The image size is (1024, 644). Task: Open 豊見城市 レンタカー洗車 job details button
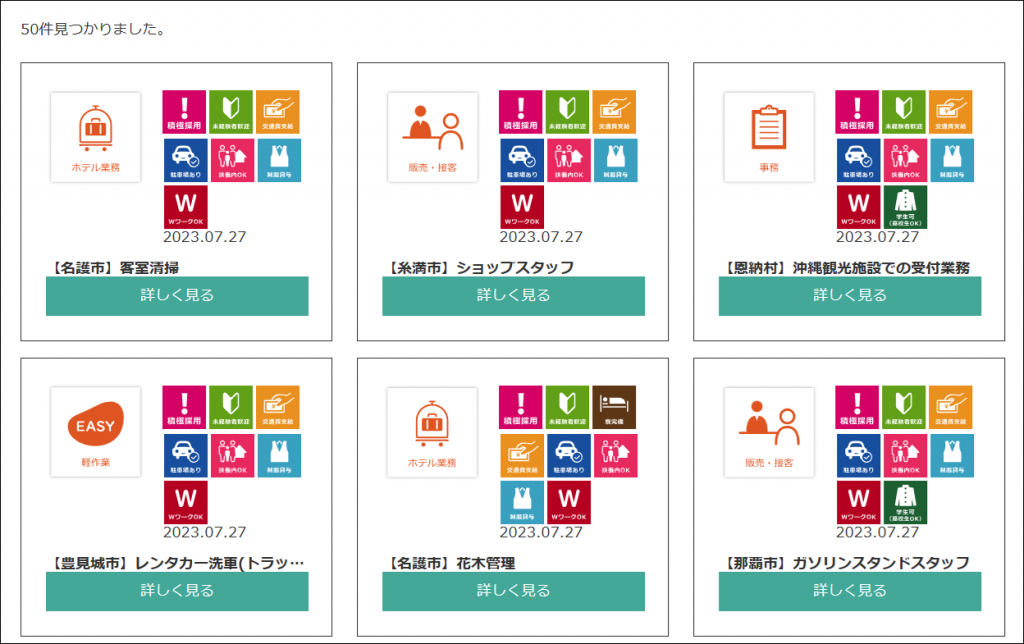177,591
